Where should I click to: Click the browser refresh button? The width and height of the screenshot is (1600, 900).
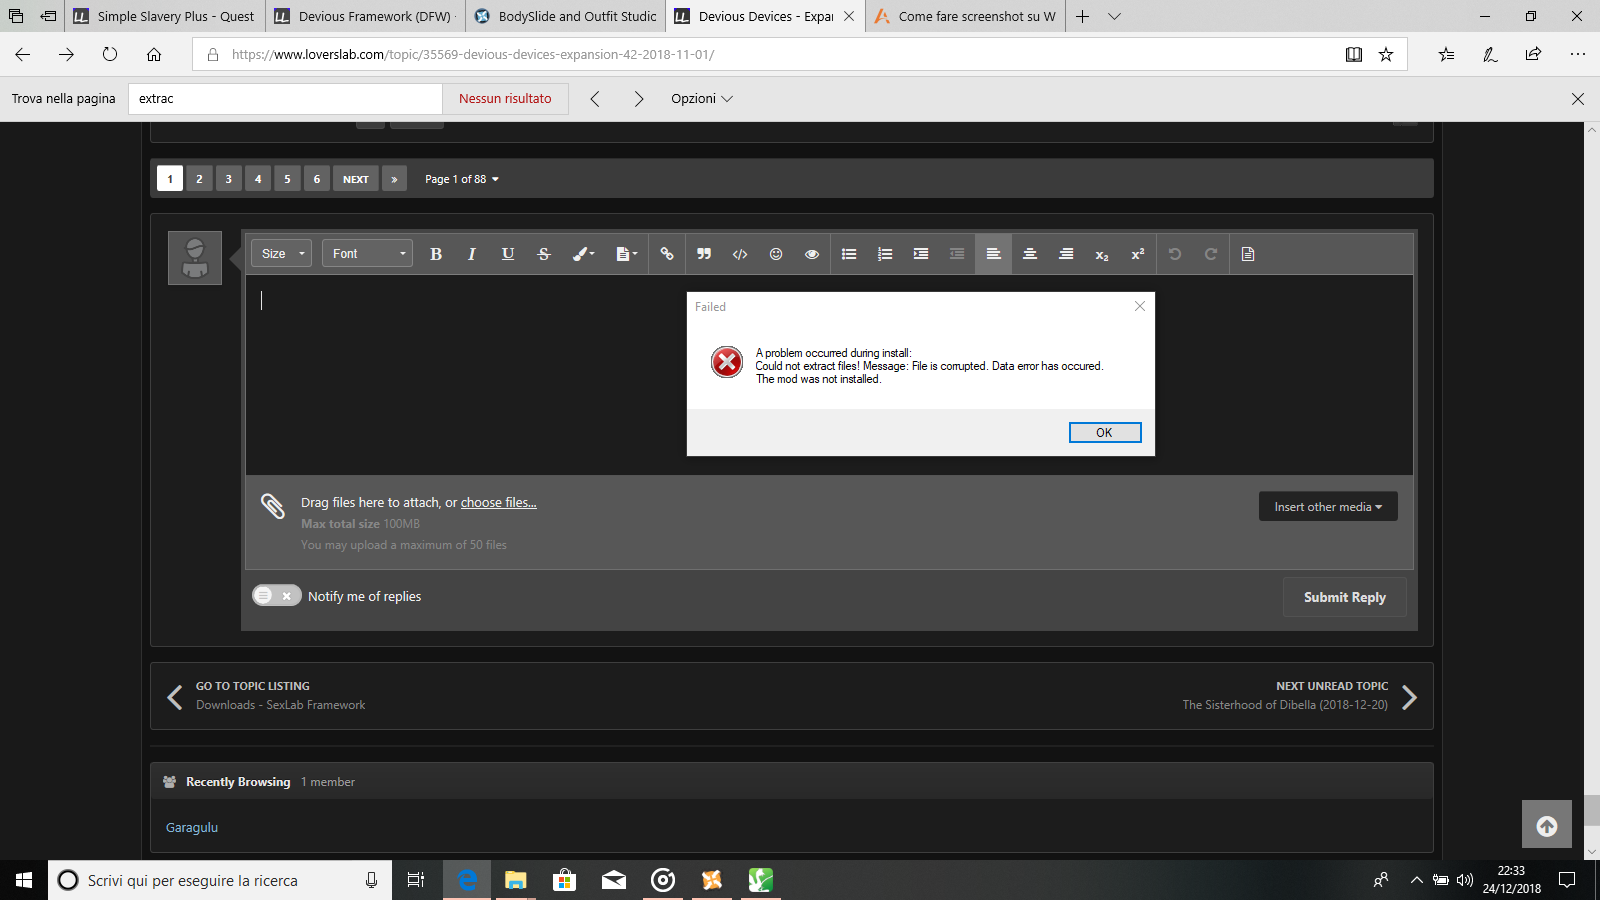pos(110,54)
